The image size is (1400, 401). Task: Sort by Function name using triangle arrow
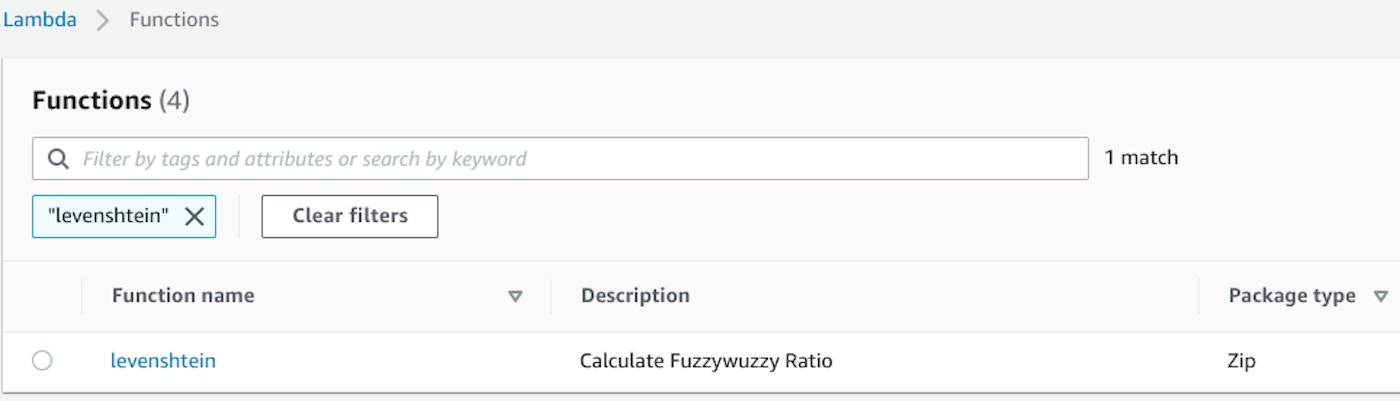[516, 296]
